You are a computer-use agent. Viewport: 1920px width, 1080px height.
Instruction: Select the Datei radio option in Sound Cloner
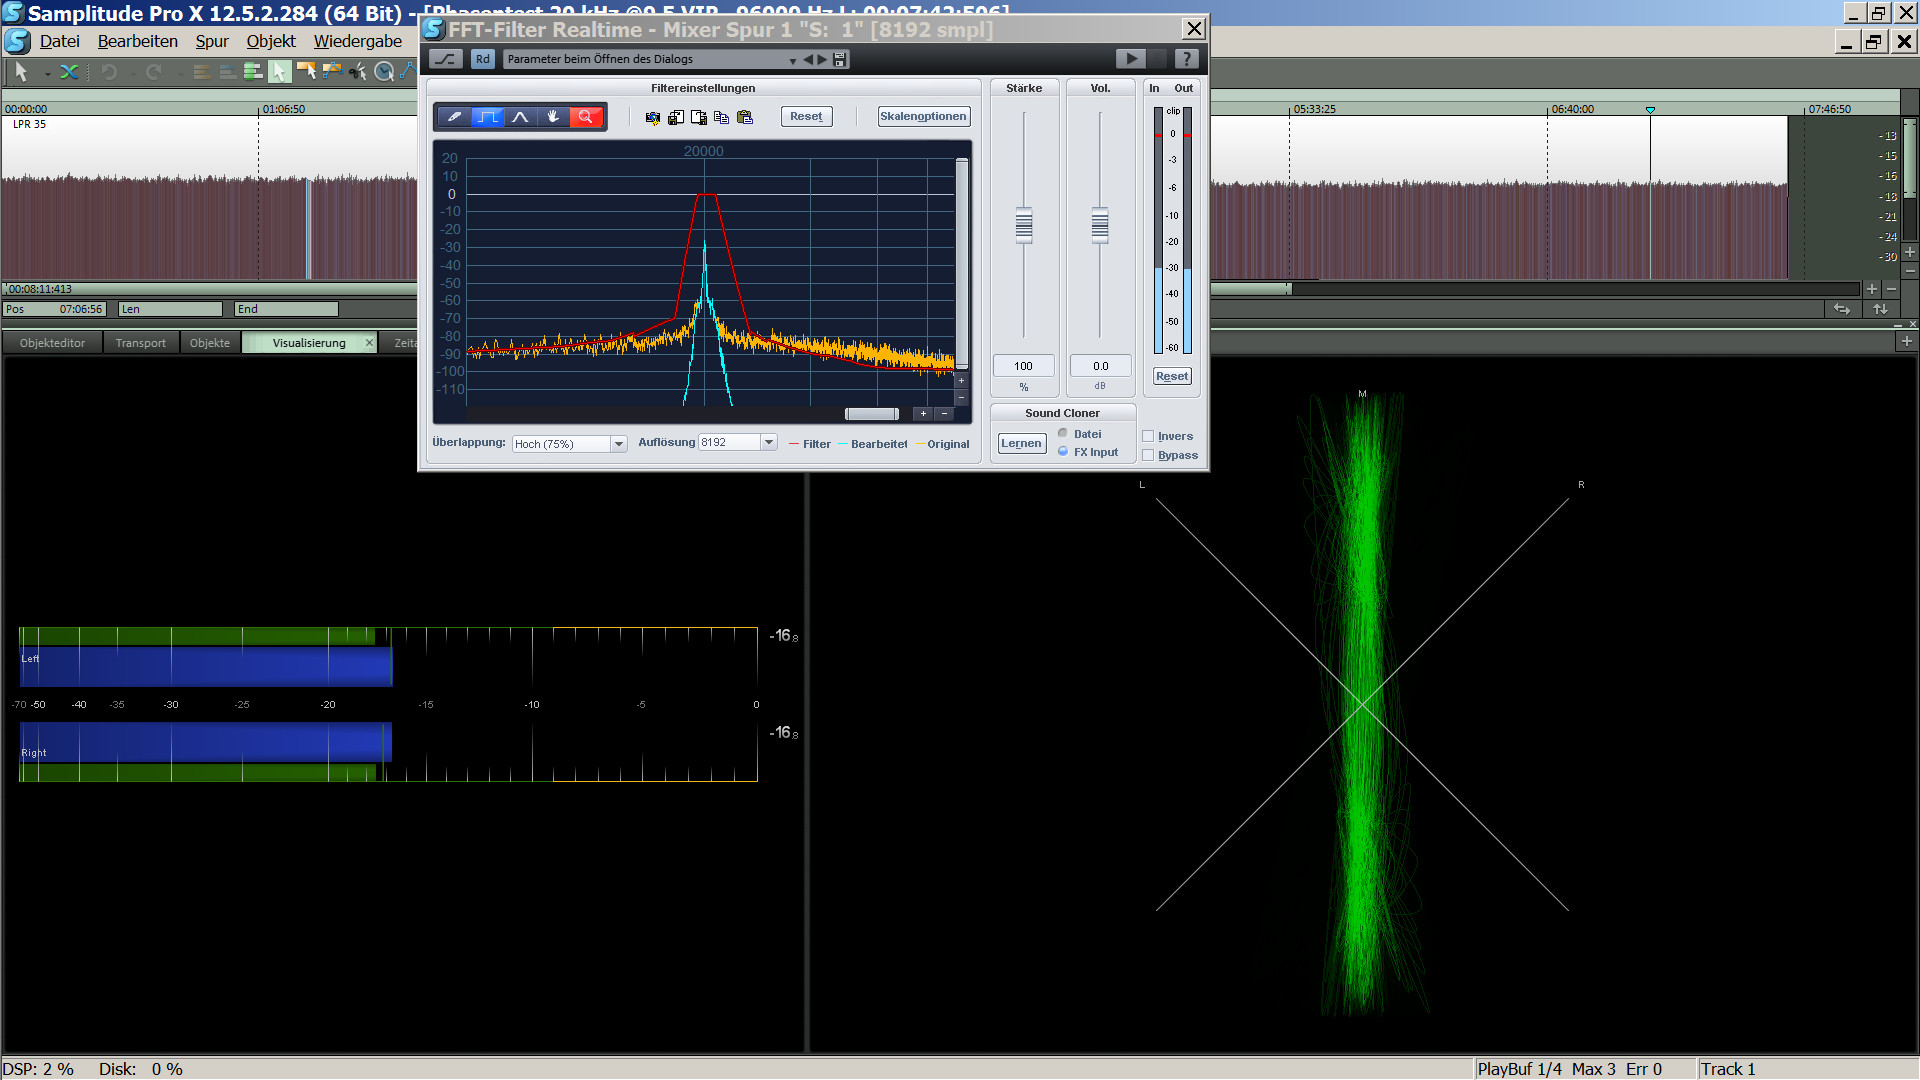1063,434
